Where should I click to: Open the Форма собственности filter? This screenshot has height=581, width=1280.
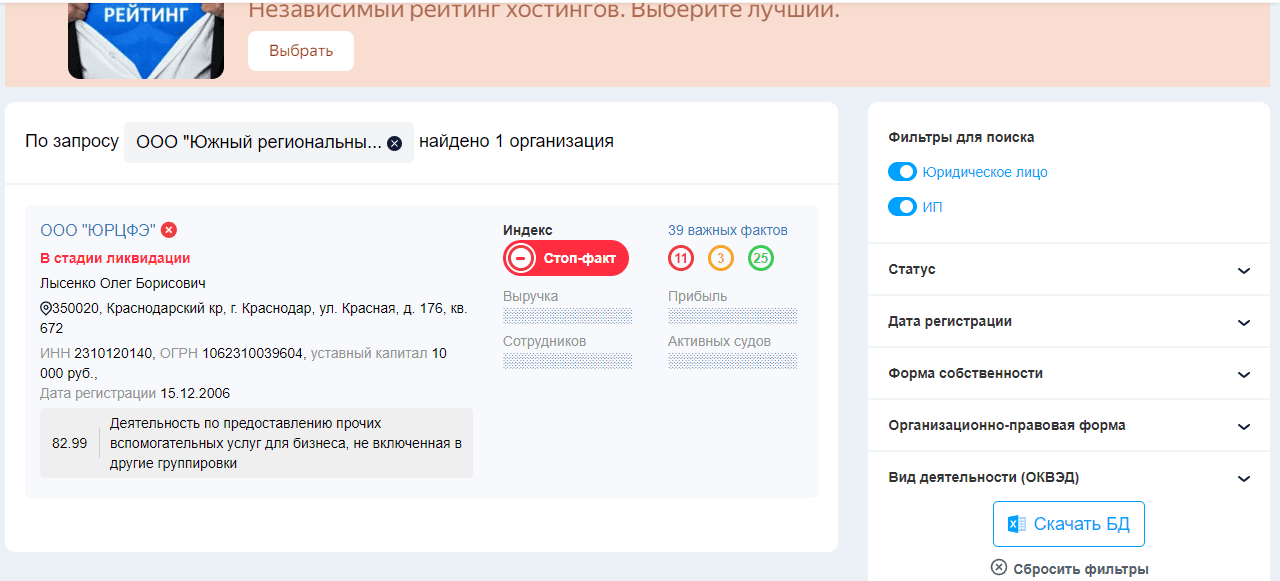(1243, 374)
